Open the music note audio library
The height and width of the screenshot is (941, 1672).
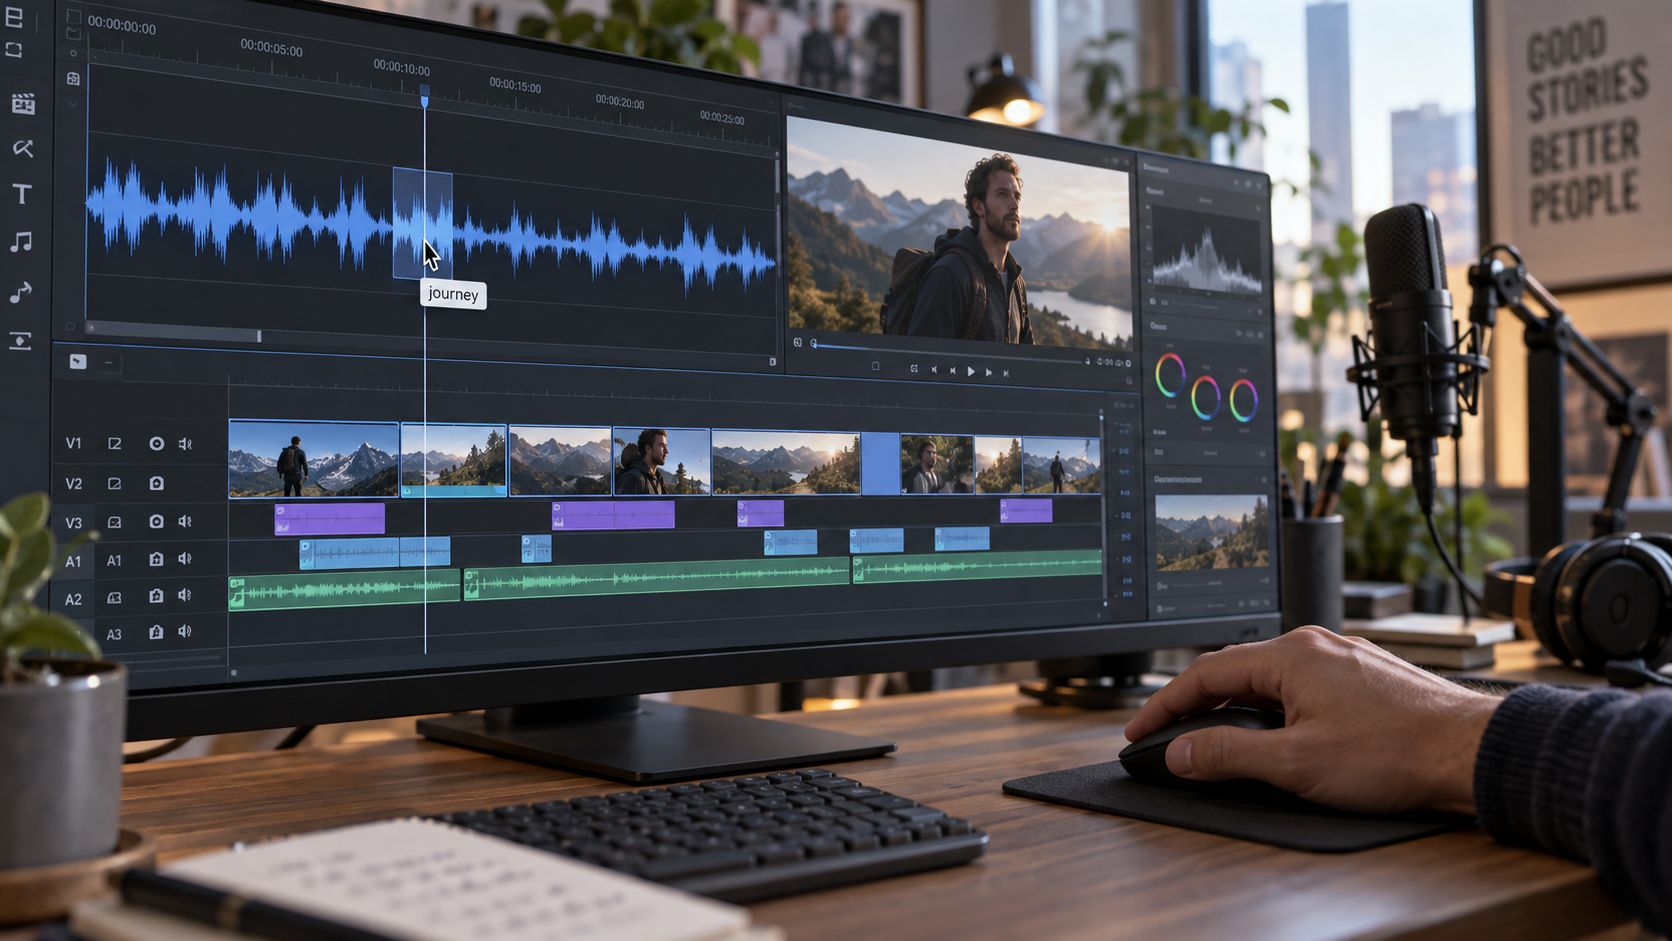(21, 242)
